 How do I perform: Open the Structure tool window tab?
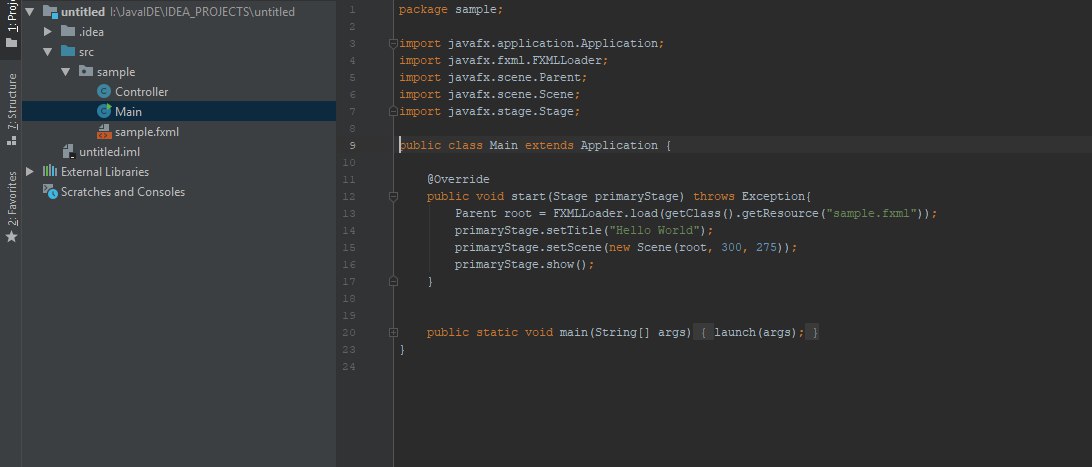(11, 109)
